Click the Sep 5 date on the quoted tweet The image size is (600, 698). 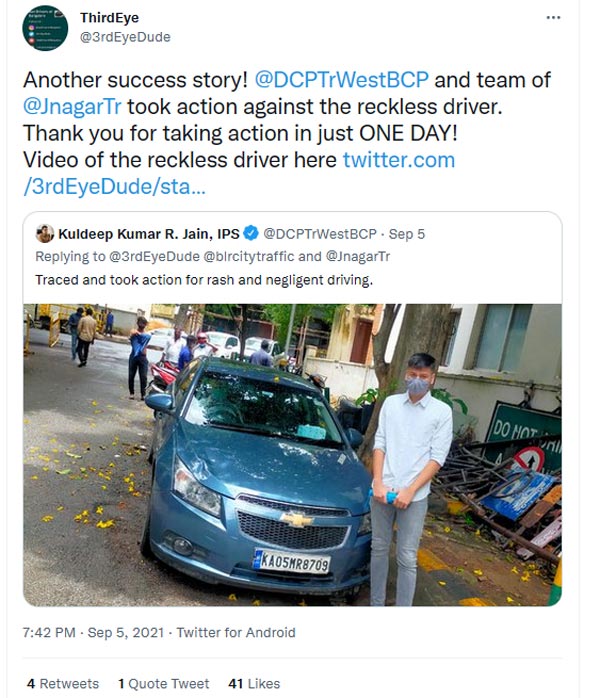coord(408,234)
